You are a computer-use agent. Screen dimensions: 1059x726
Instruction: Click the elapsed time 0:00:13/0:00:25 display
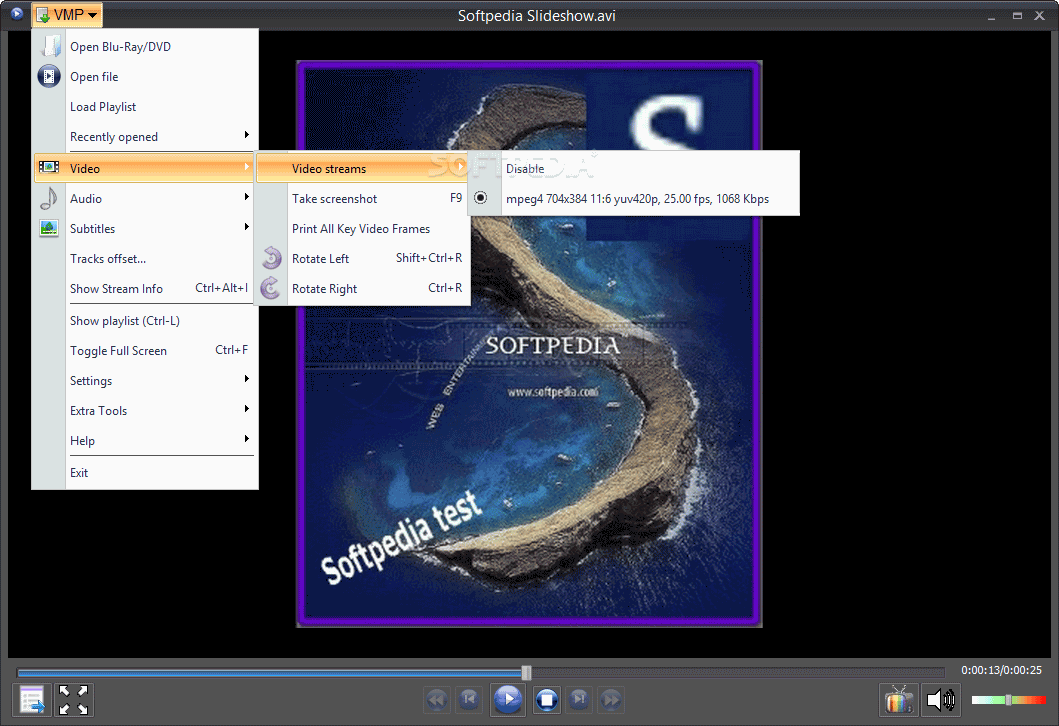coord(1001,670)
